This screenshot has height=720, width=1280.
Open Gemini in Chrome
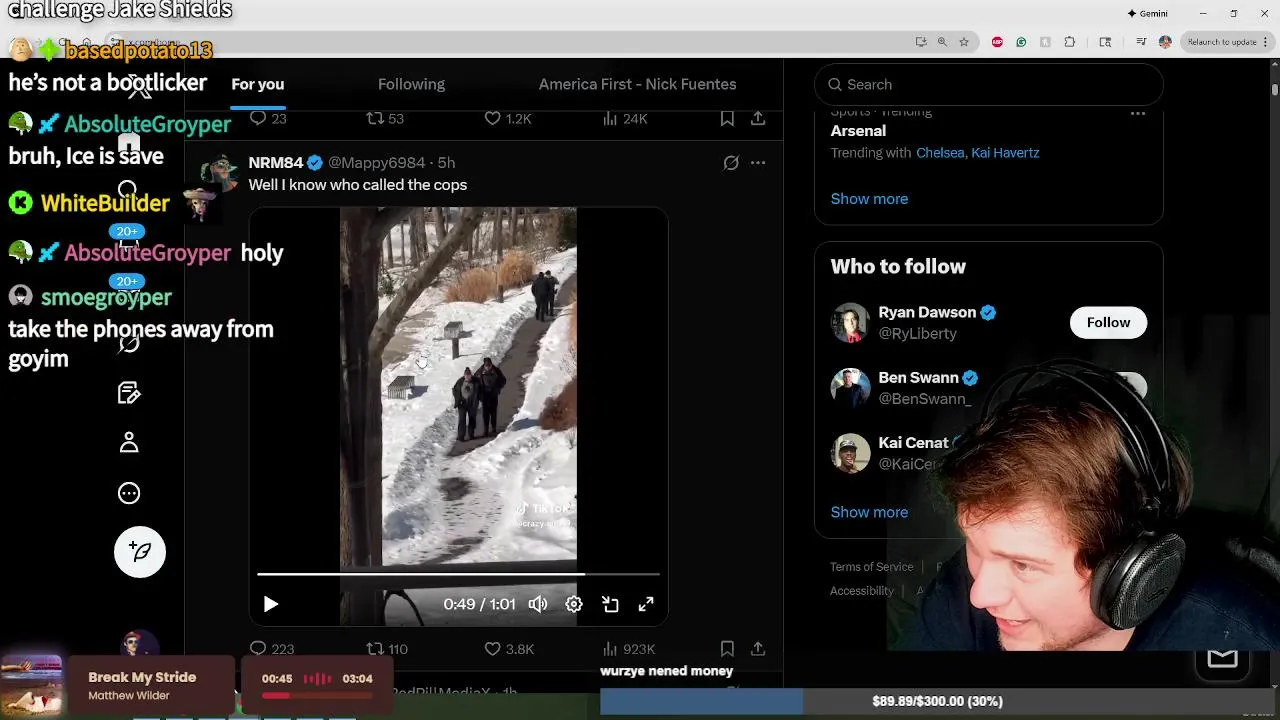coord(1147,13)
